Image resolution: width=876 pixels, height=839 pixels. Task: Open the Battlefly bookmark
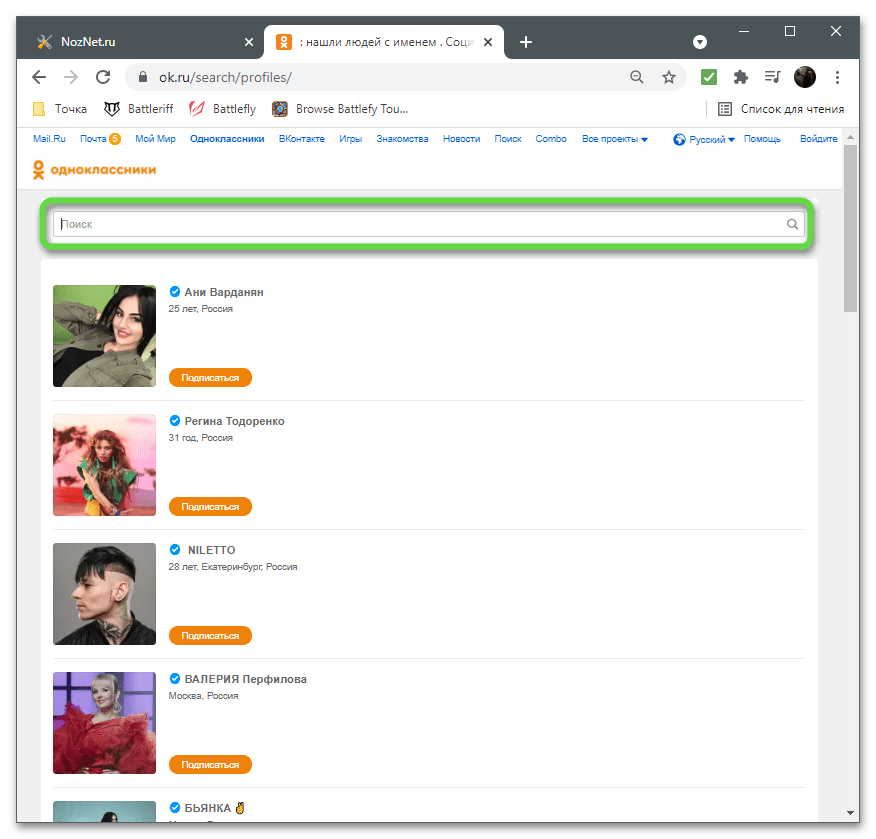(x=222, y=109)
